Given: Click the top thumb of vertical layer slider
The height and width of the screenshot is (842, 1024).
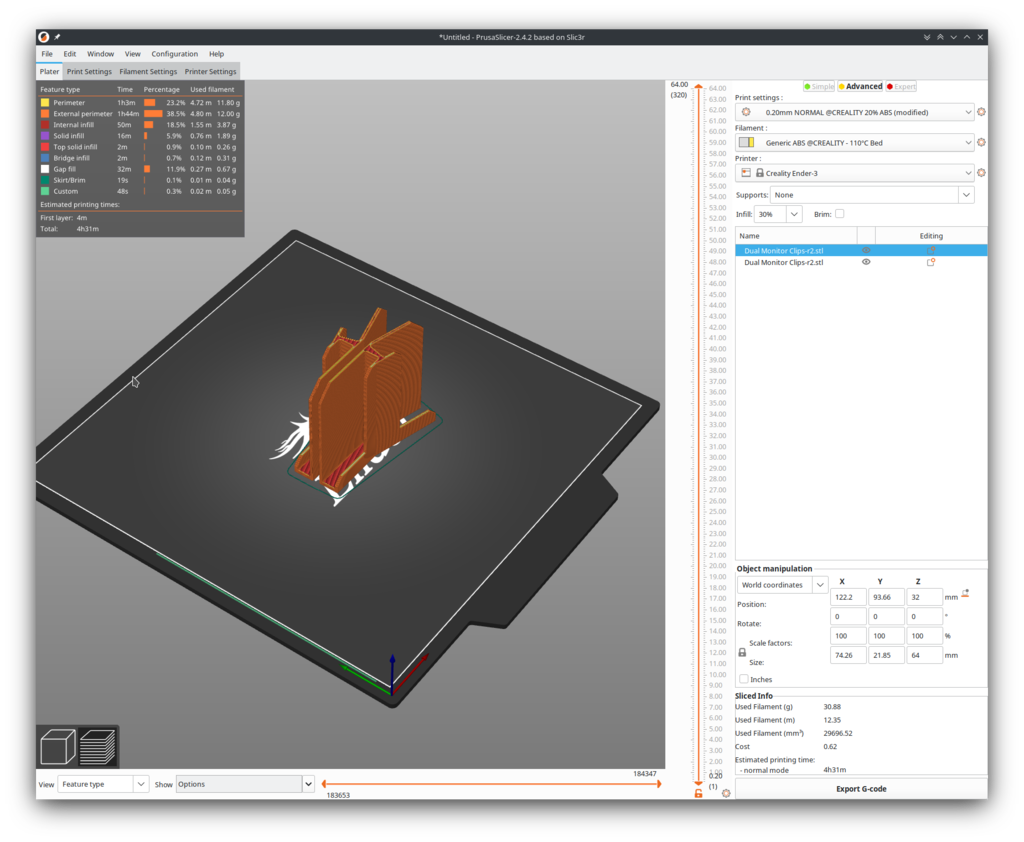Looking at the screenshot, I should point(698,86).
